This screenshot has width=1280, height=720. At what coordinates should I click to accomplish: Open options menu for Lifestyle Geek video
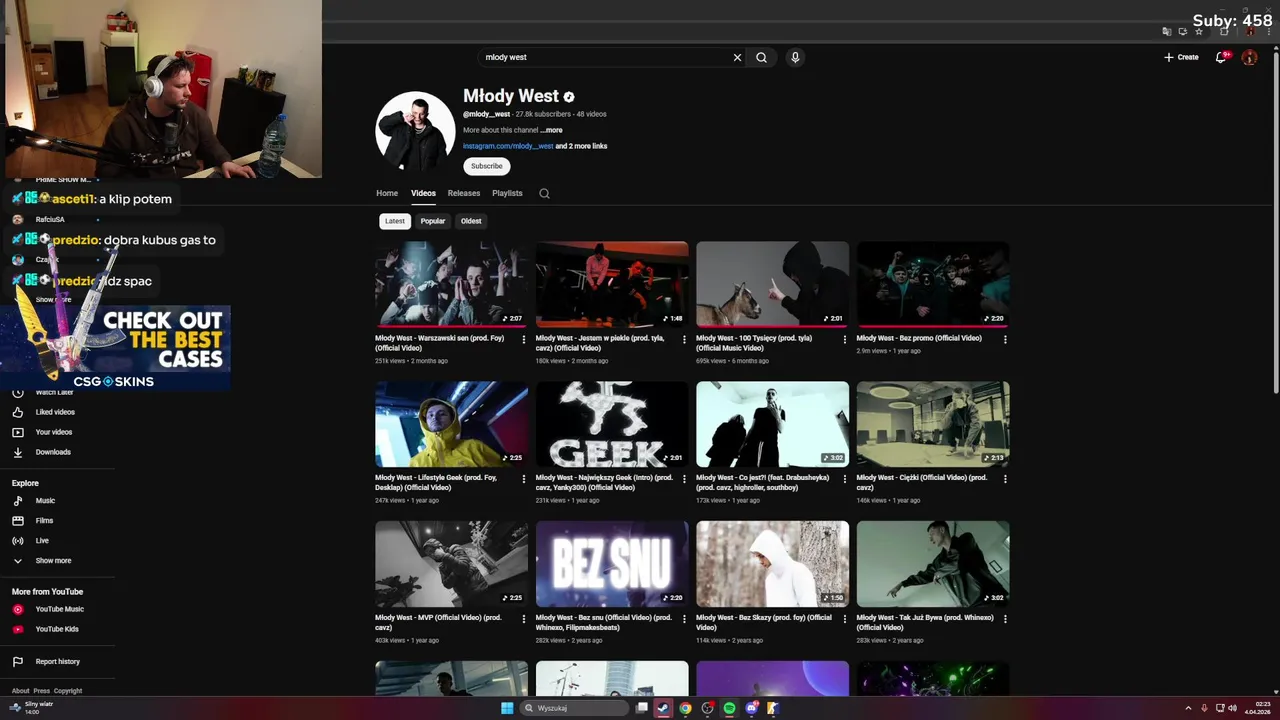(524, 479)
